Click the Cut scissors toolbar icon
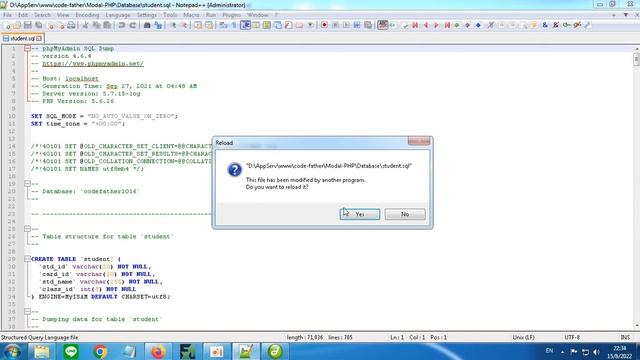640x360 pixels. tap(86, 25)
